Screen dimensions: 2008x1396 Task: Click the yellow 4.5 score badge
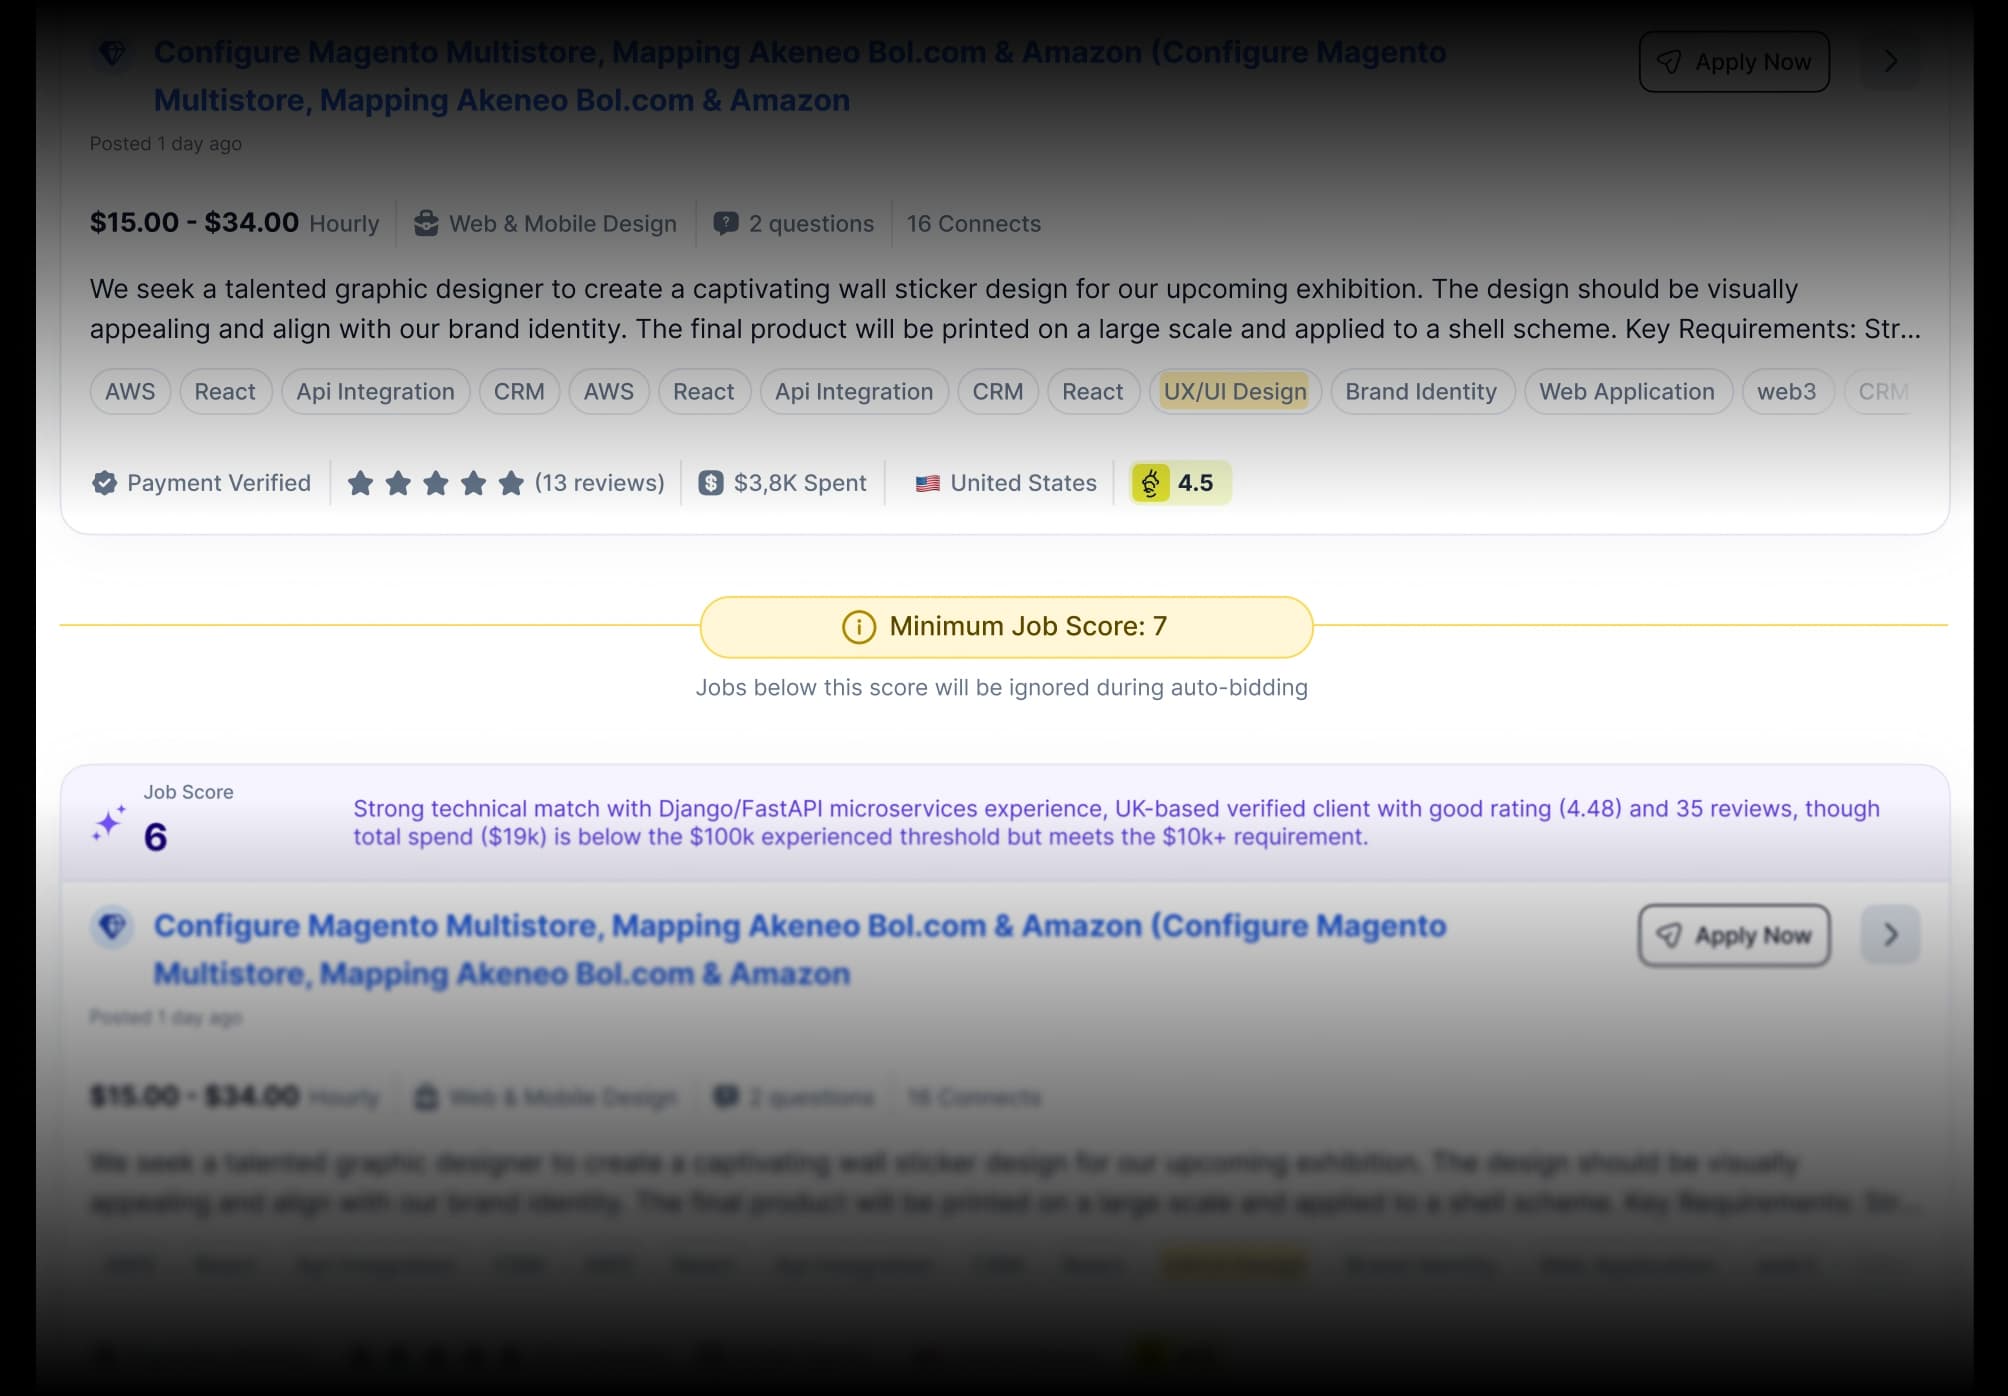[x=1180, y=483]
